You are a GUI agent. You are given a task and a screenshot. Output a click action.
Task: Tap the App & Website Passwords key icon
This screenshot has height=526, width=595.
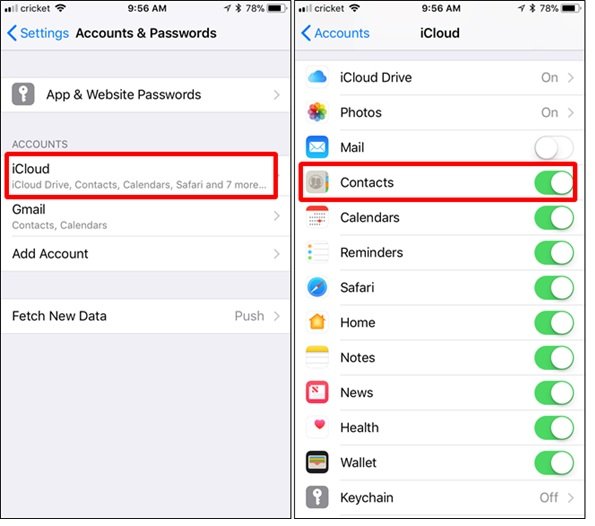click(23, 94)
